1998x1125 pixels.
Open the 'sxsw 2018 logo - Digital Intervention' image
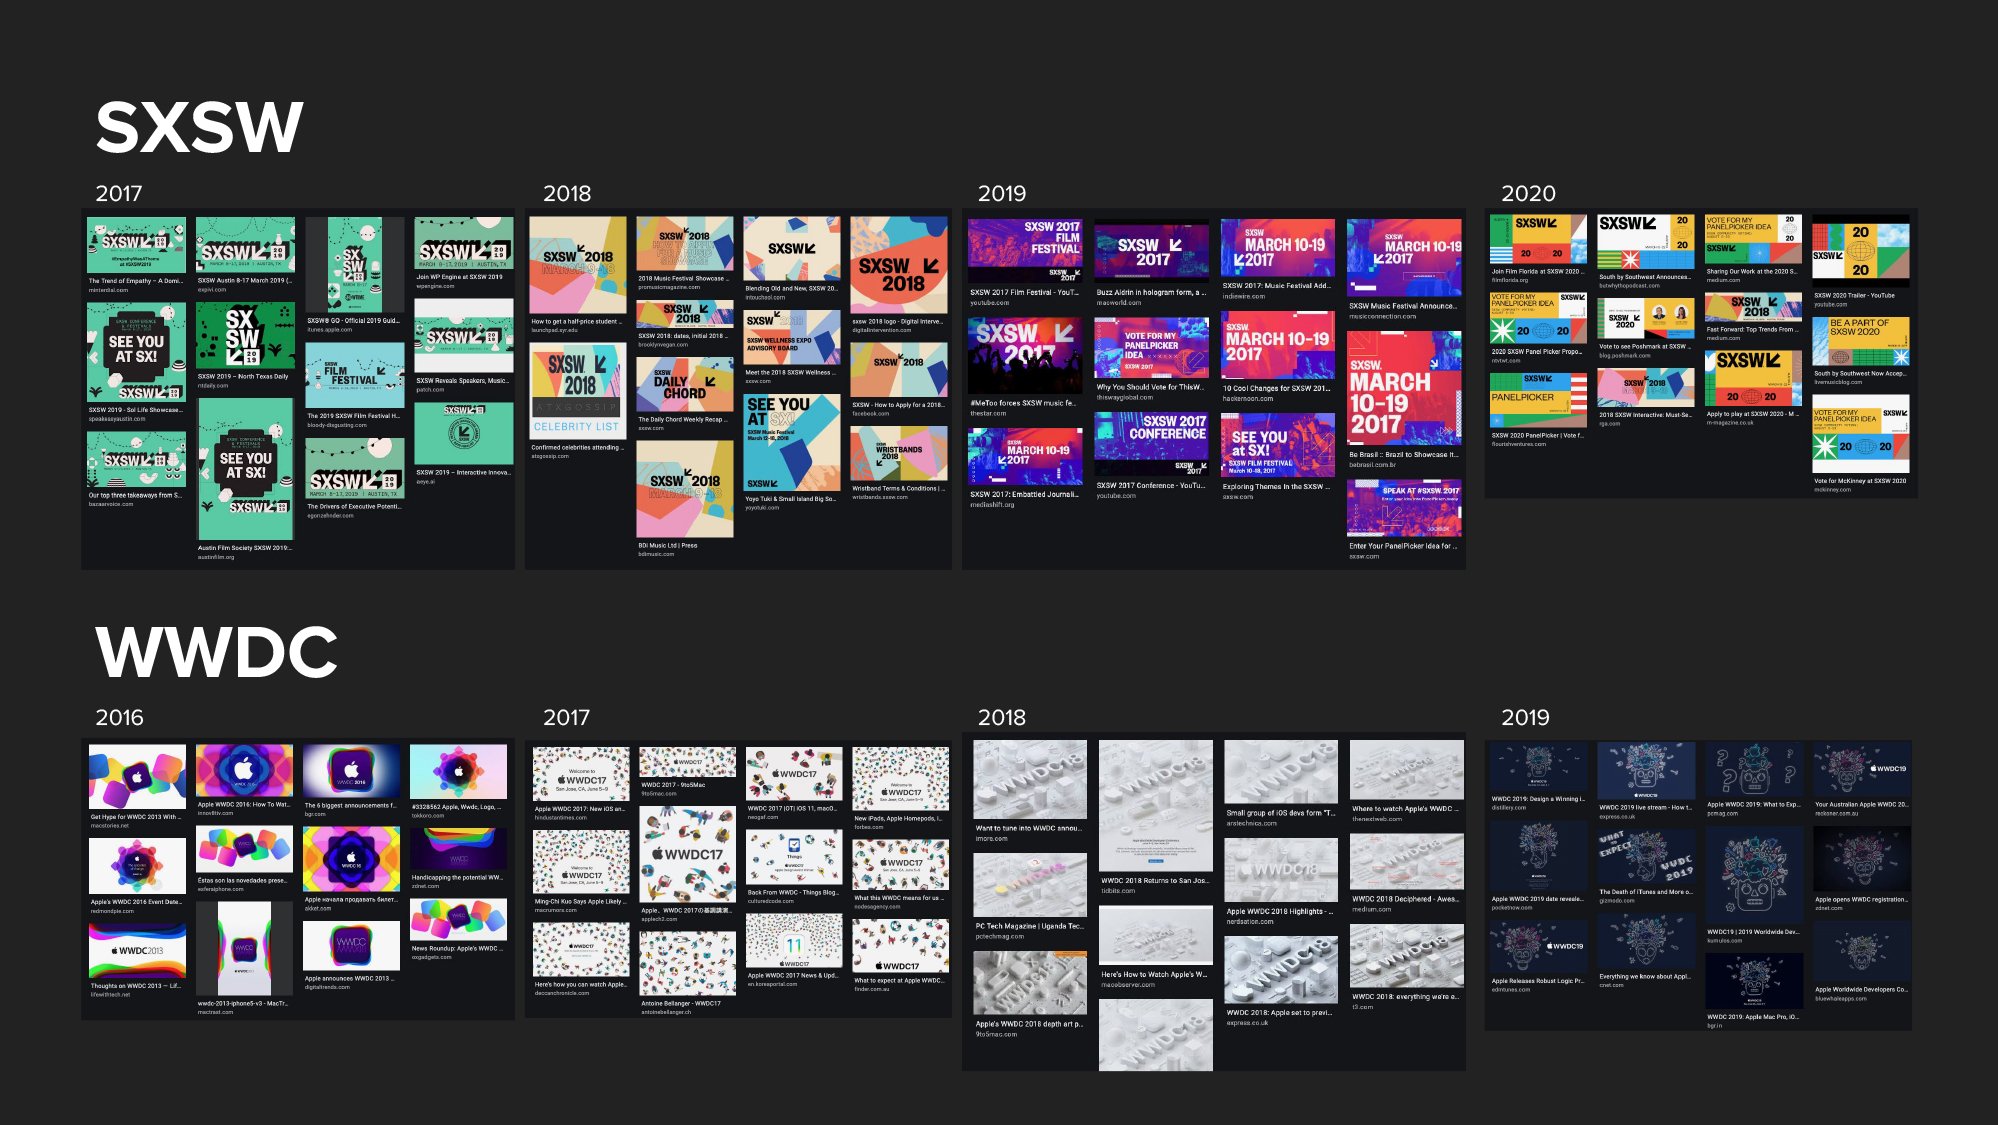pyautogui.click(x=898, y=266)
